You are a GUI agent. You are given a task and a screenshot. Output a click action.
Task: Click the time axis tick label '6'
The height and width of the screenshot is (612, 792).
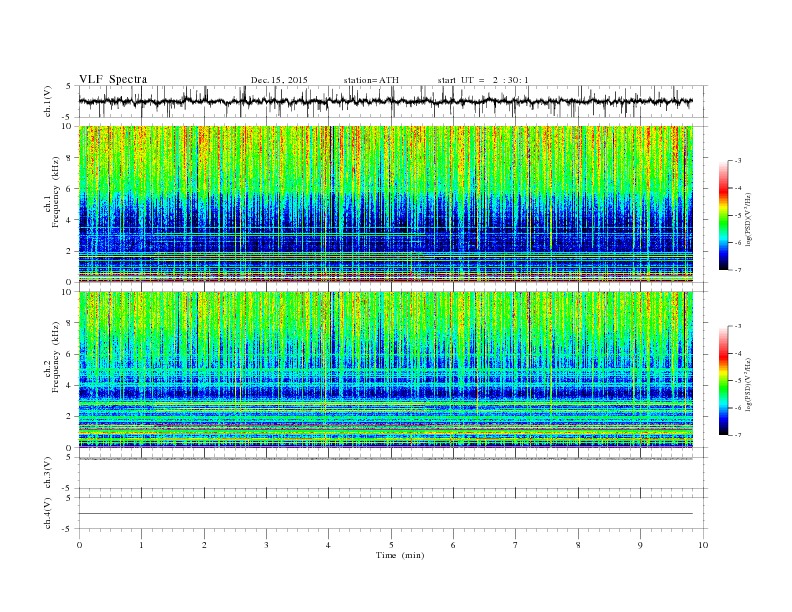pos(453,545)
